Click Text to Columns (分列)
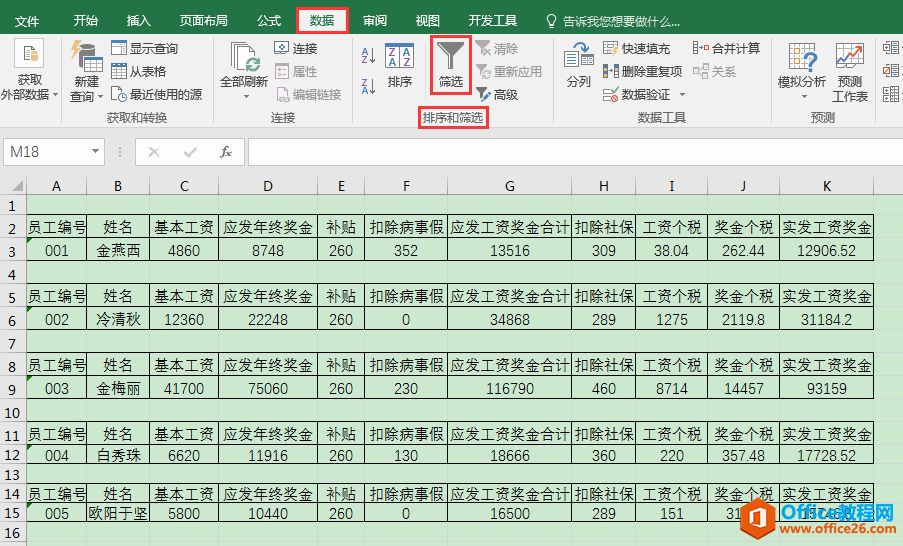This screenshot has height=546, width=903. 579,65
